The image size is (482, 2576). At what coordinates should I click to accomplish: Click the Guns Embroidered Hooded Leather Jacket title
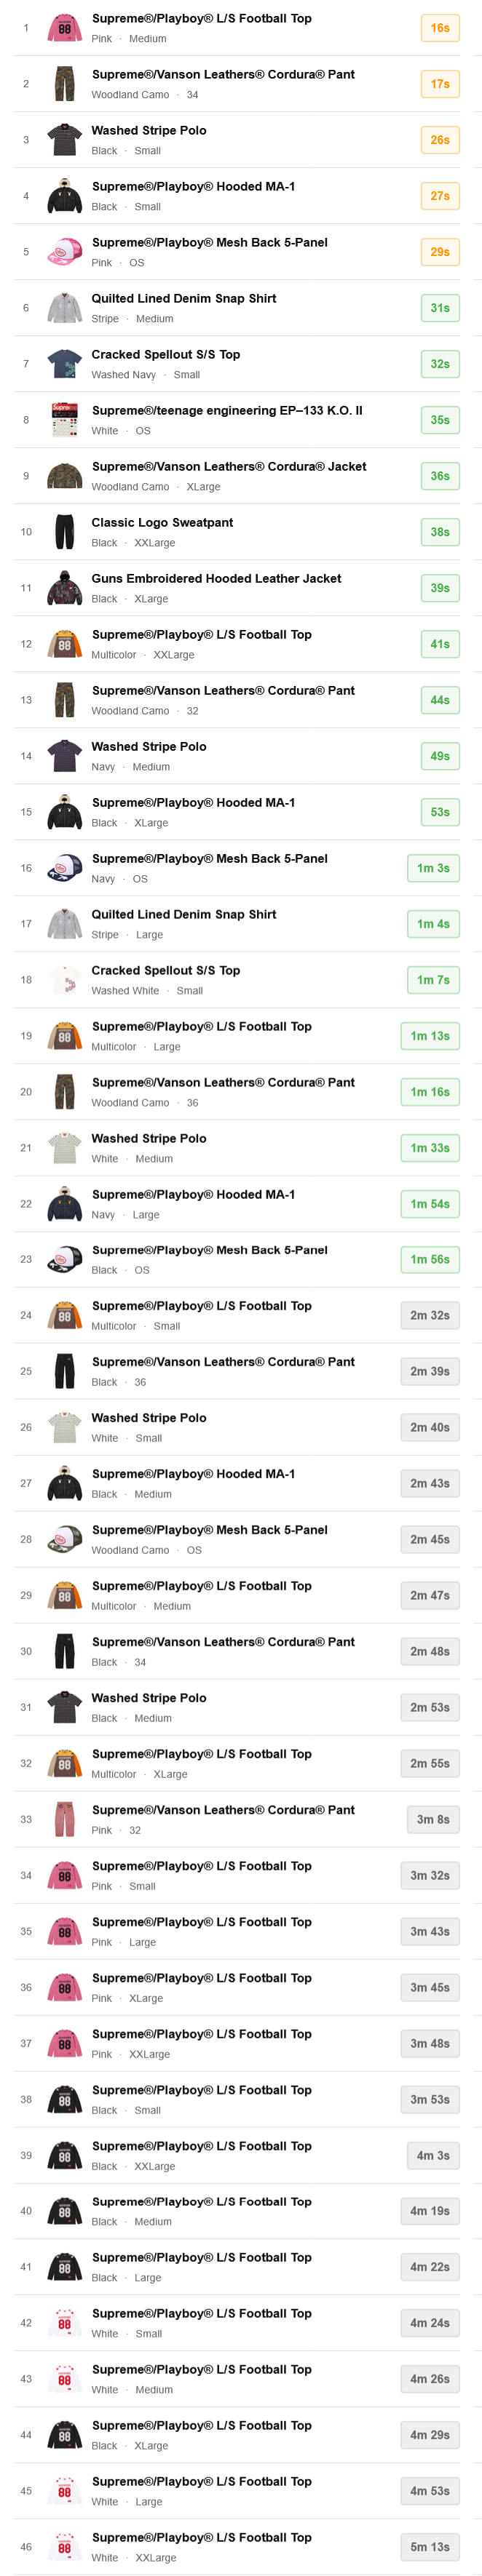click(216, 578)
